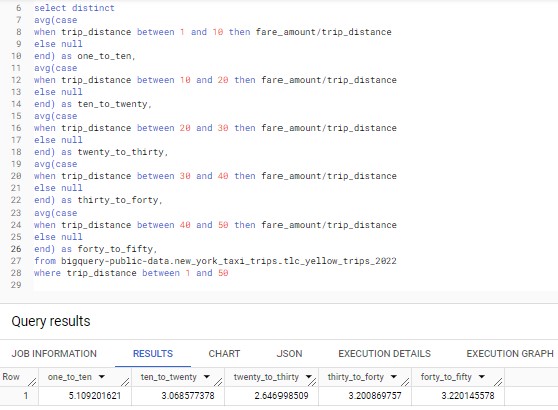Open the EXECUTION DETAILS tab
Viewport: 558px width, 410px height.
384,353
